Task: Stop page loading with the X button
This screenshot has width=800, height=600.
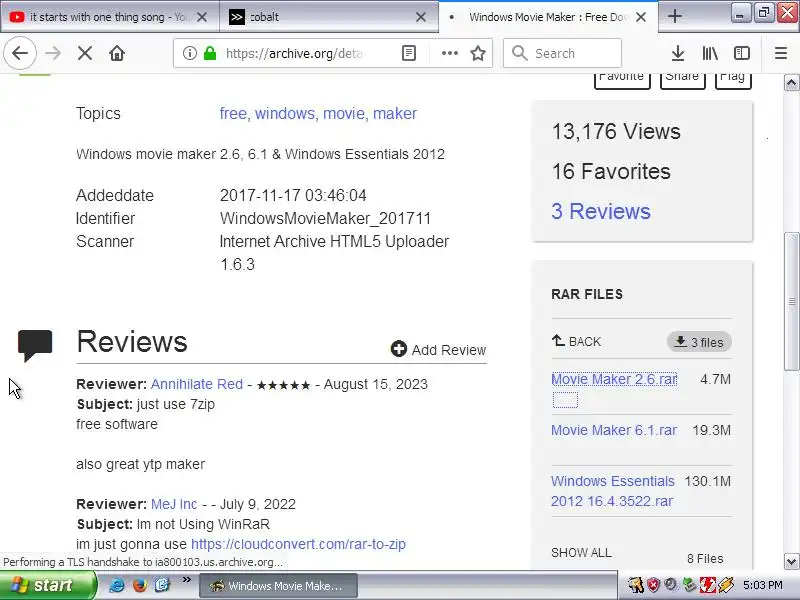Action: pos(85,53)
